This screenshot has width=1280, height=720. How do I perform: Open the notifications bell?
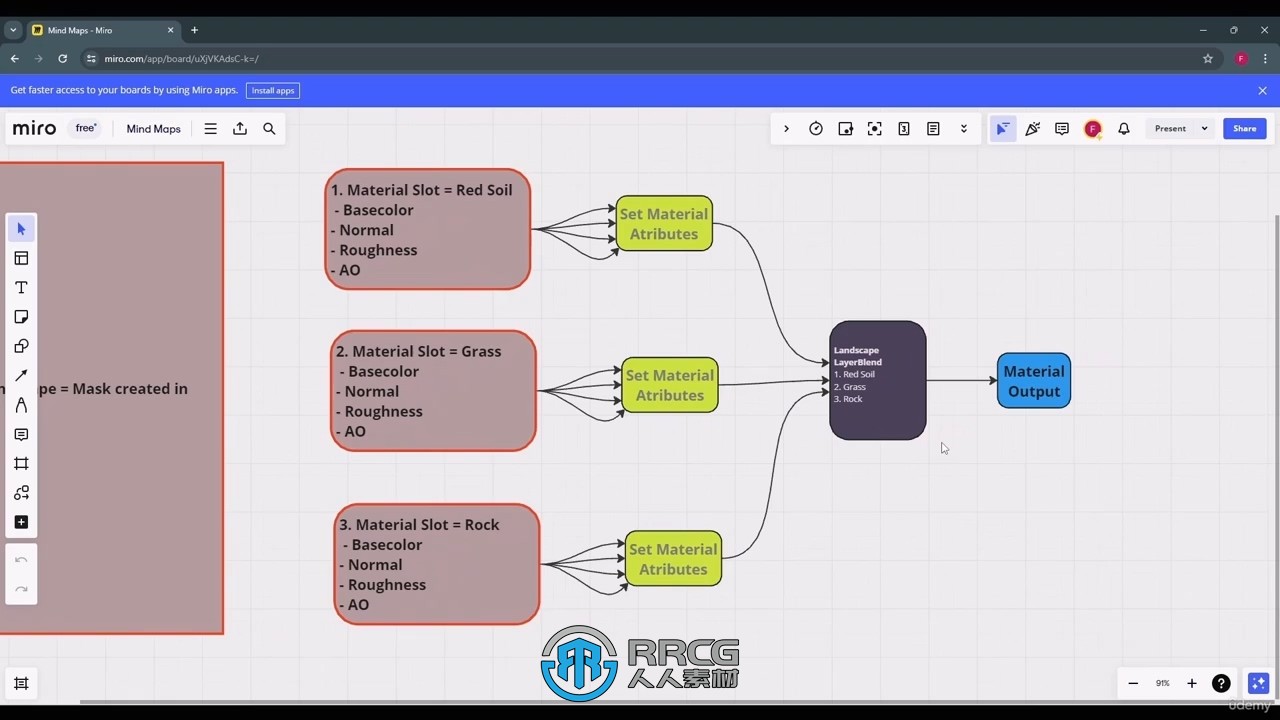(1124, 129)
